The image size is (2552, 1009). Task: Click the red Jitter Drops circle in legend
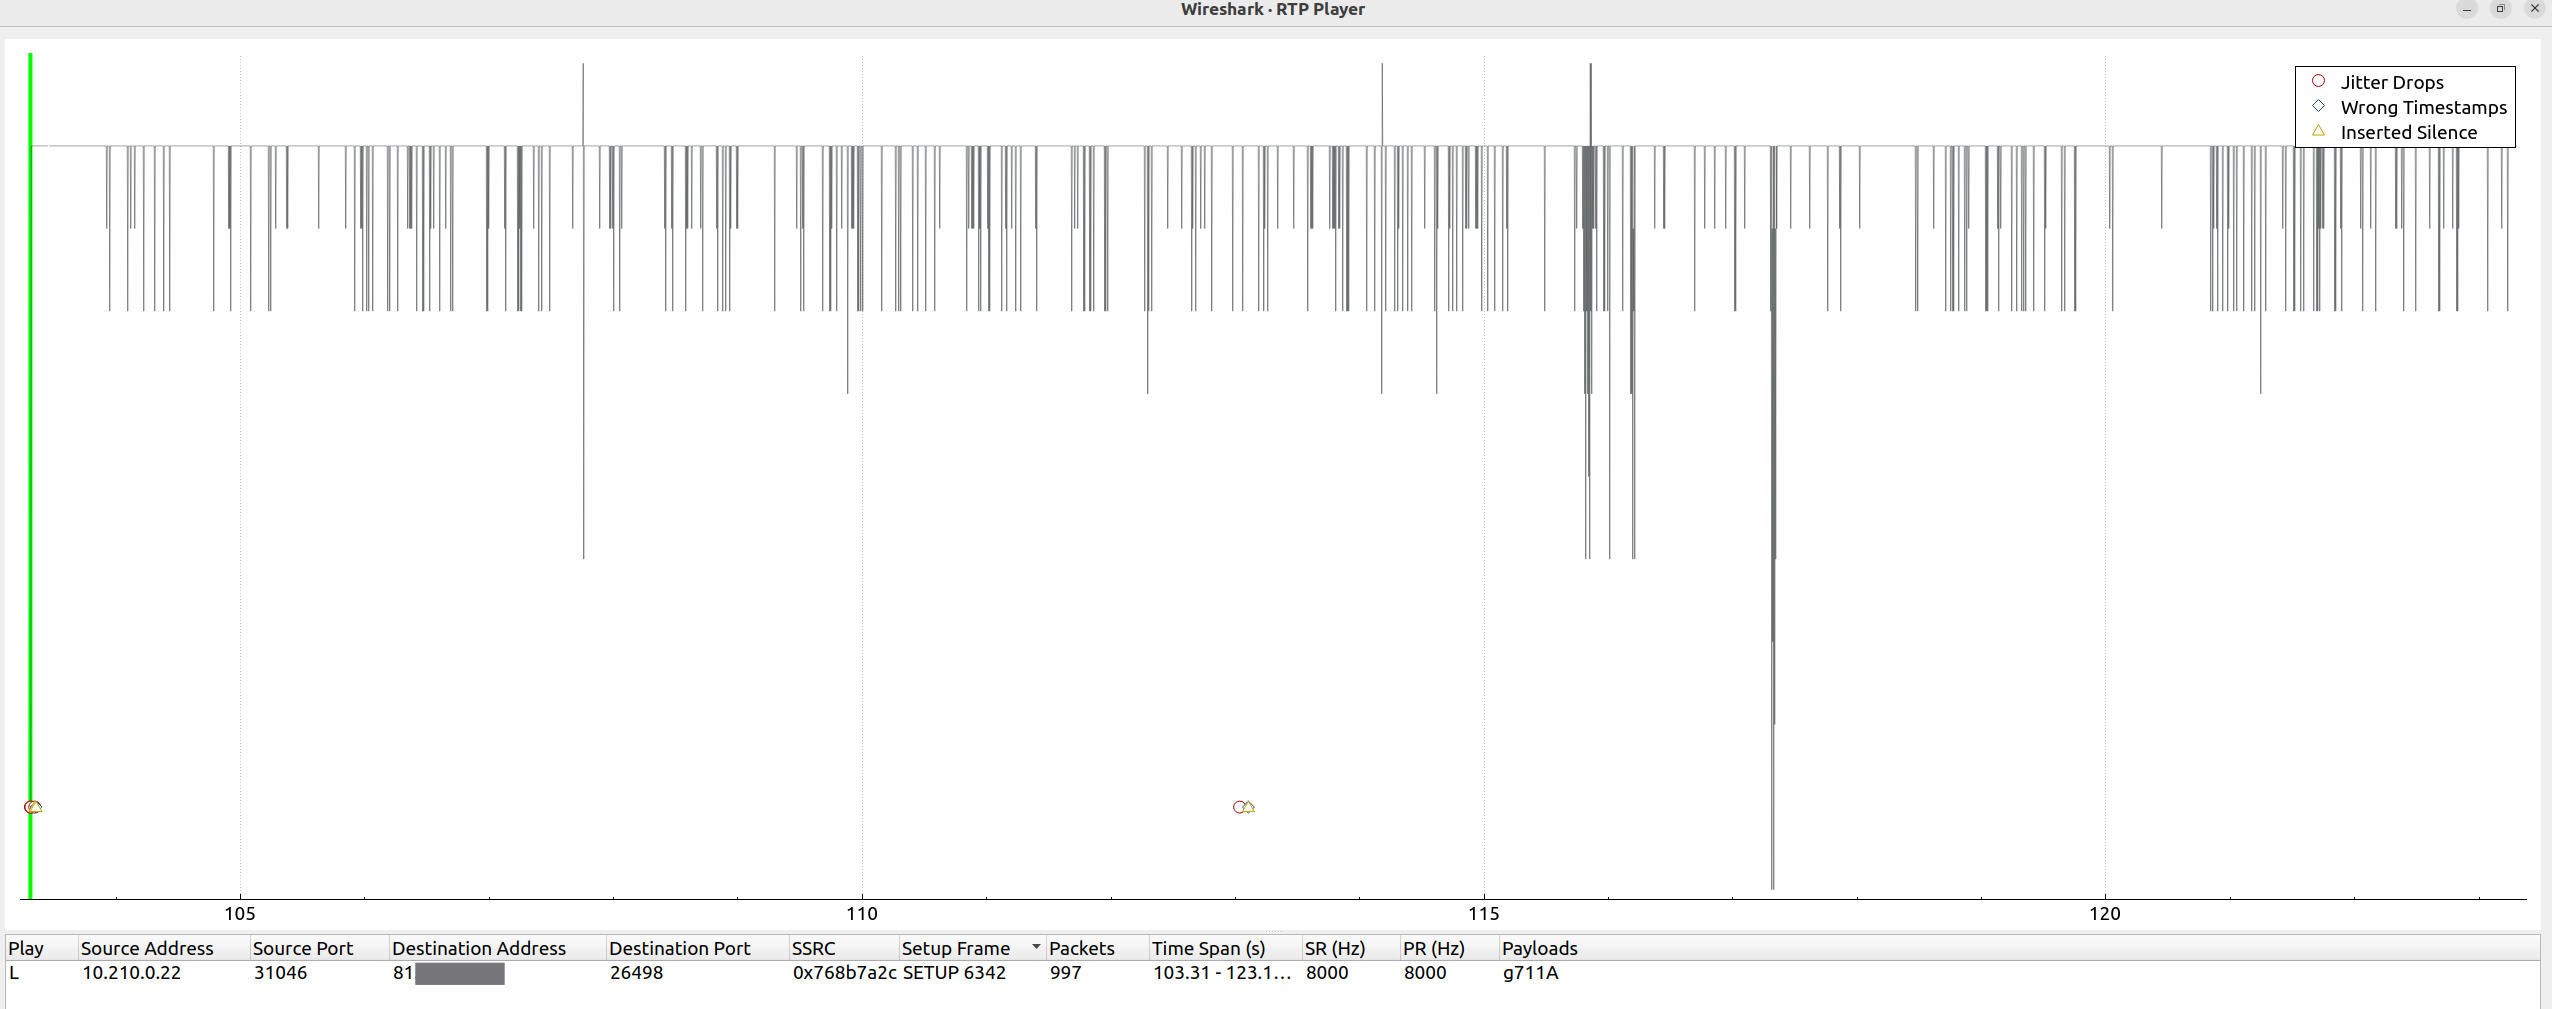[2318, 81]
